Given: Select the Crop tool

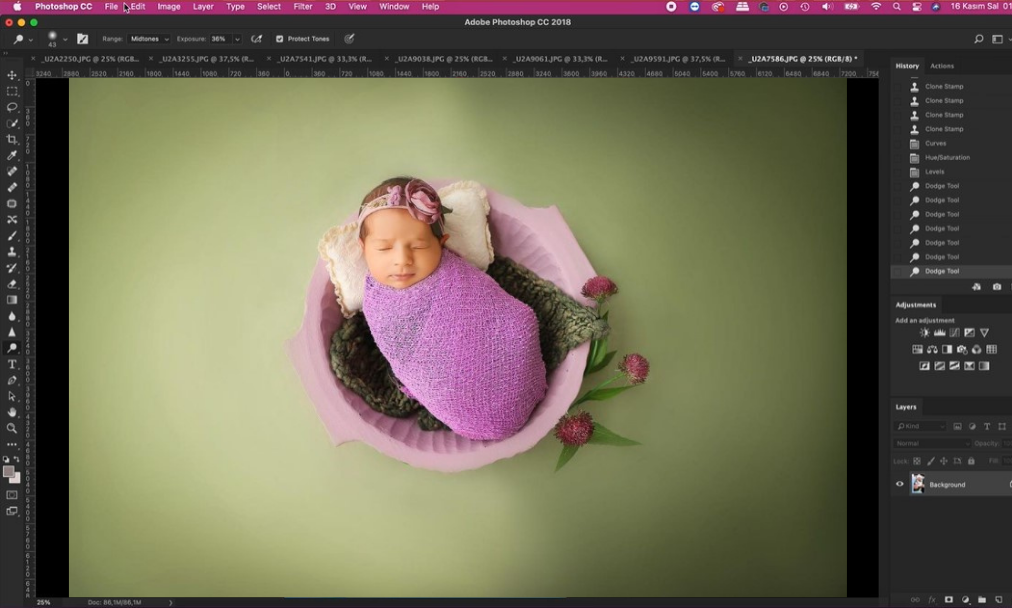Looking at the screenshot, I should [x=12, y=139].
